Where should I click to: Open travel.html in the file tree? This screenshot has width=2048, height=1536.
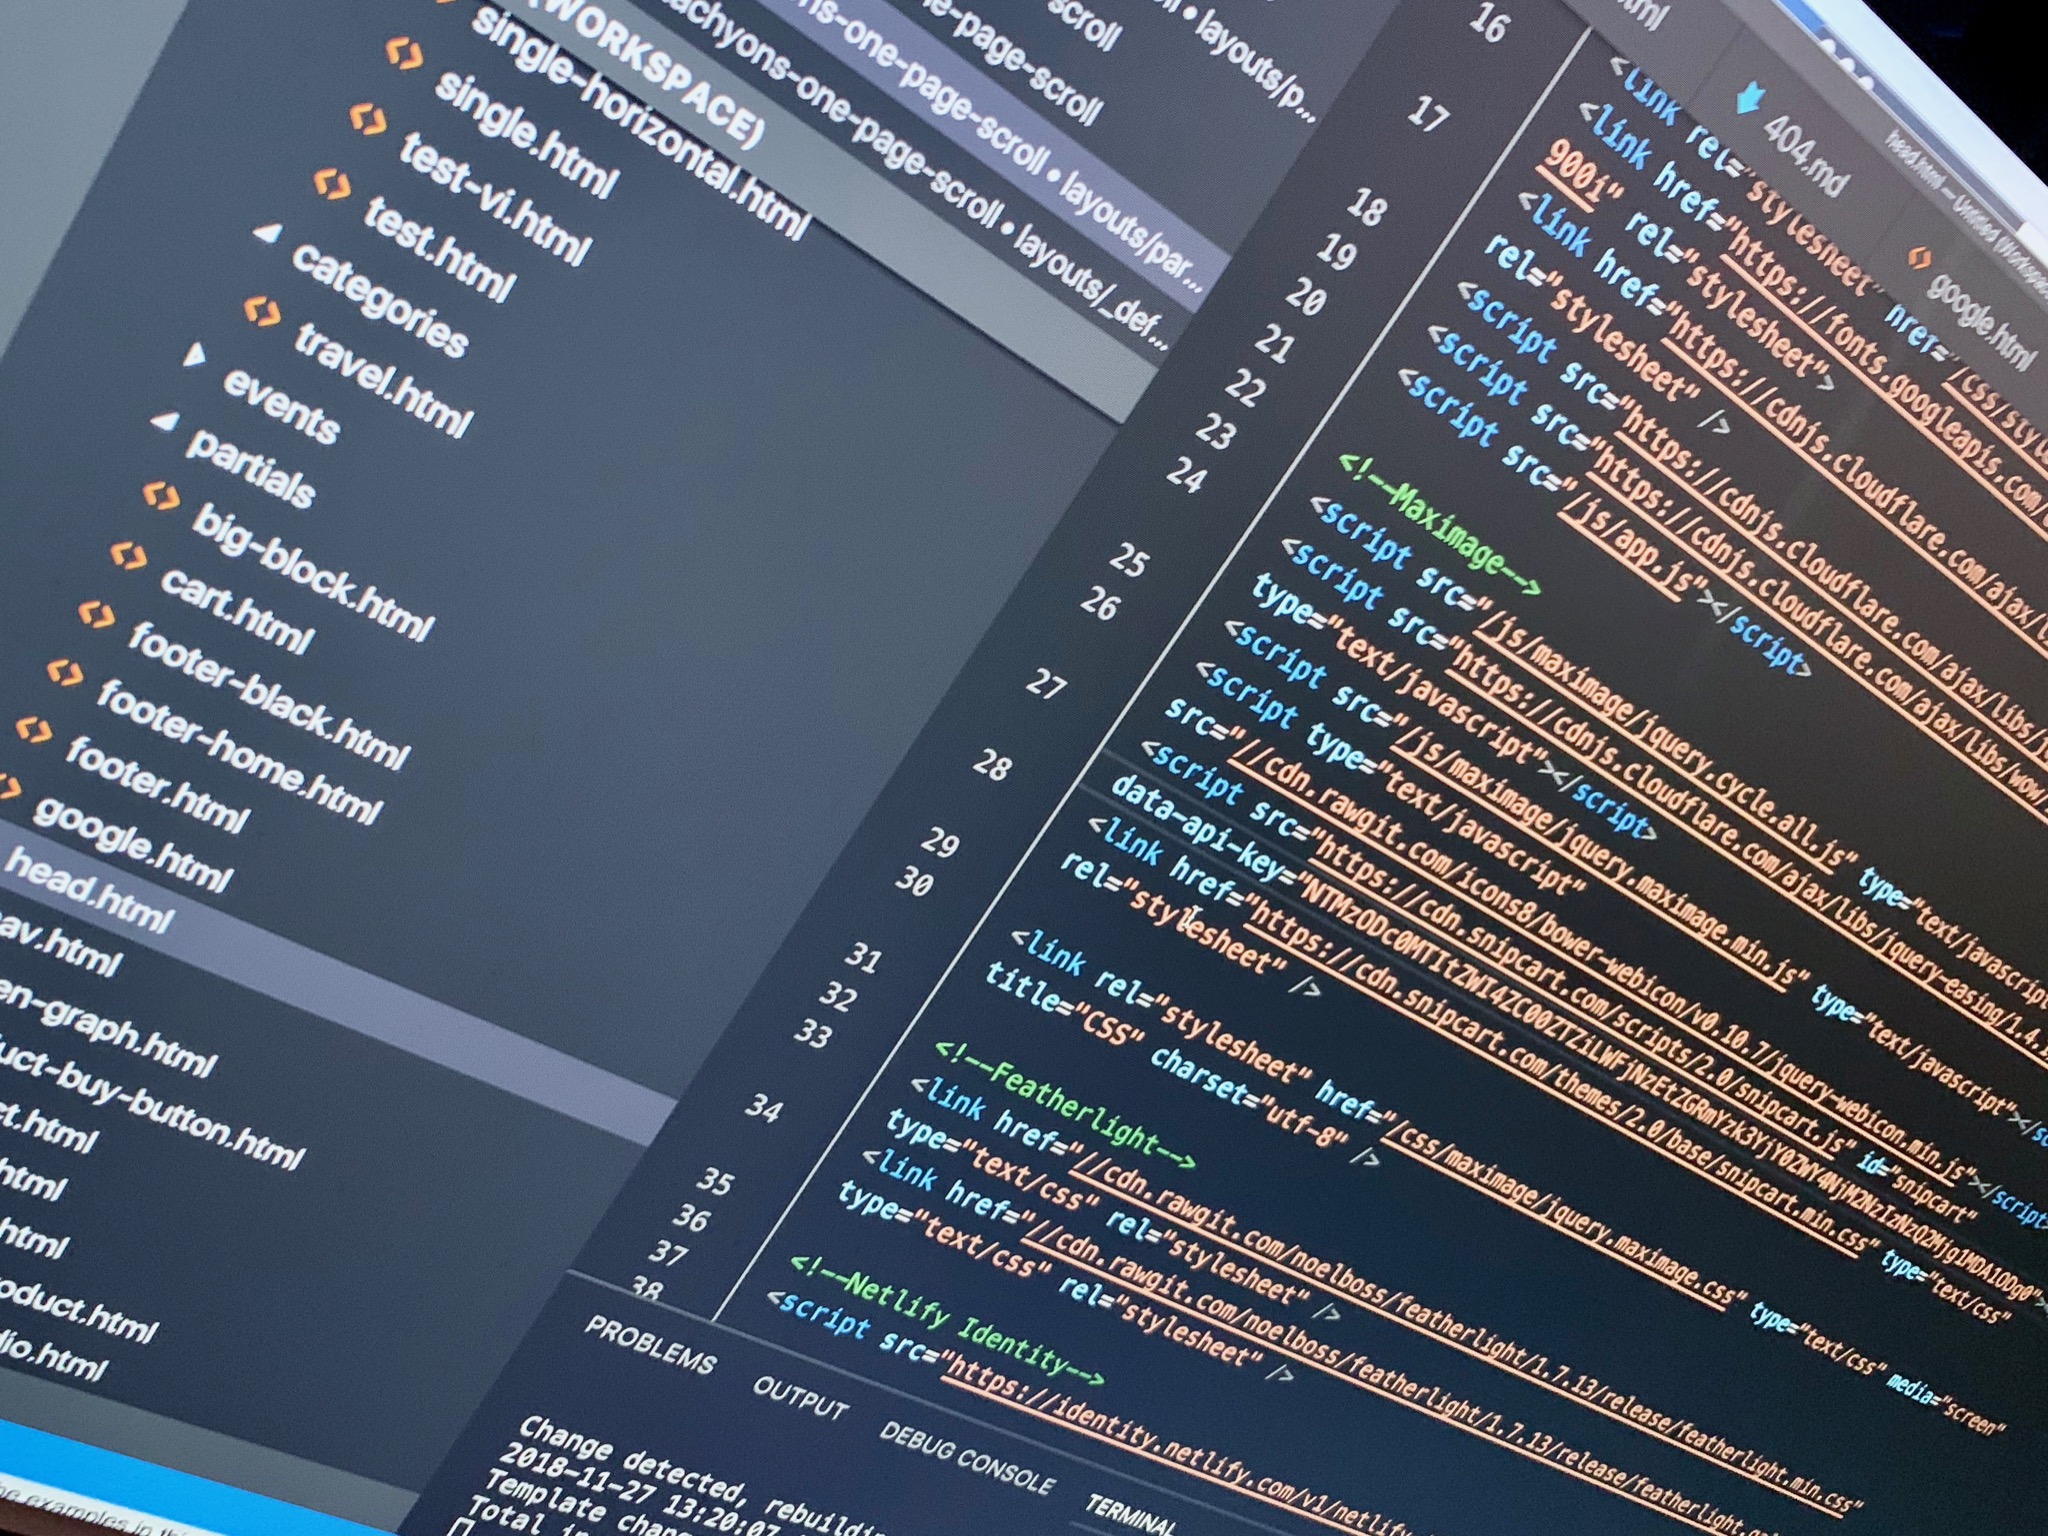click(382, 381)
